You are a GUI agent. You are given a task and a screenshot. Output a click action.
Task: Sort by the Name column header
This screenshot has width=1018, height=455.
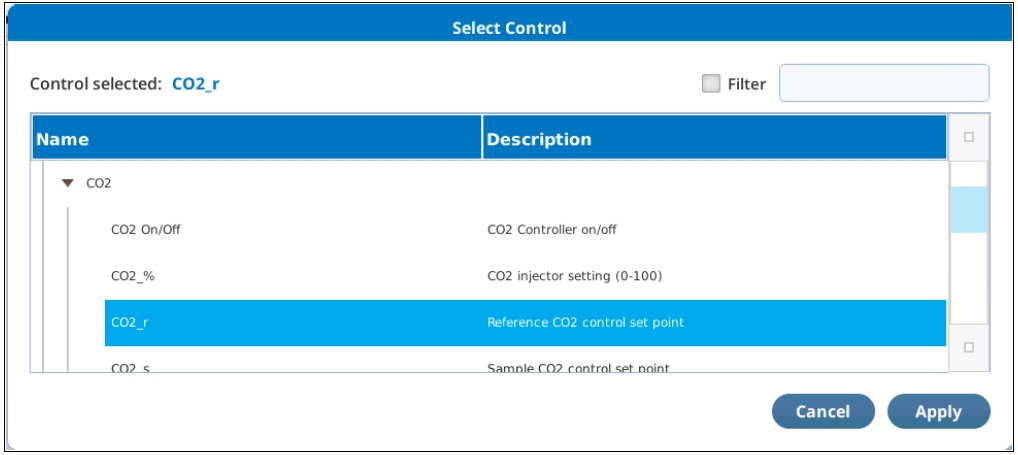257,138
